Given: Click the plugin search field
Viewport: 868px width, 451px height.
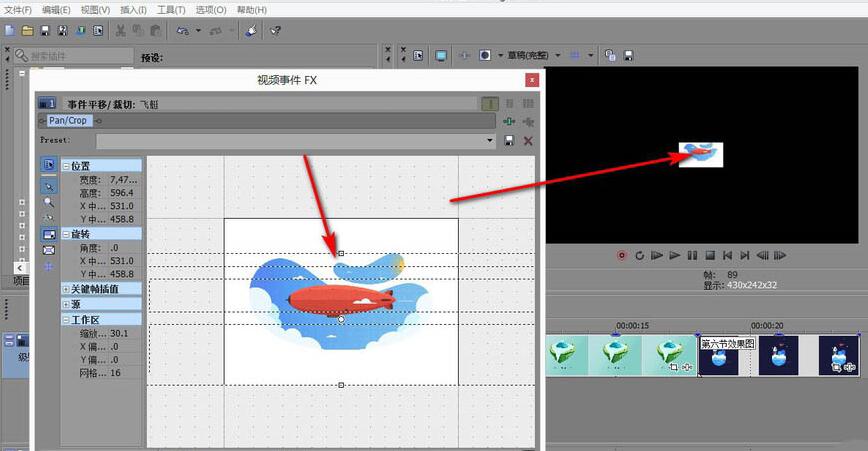Looking at the screenshot, I should coord(74,56).
